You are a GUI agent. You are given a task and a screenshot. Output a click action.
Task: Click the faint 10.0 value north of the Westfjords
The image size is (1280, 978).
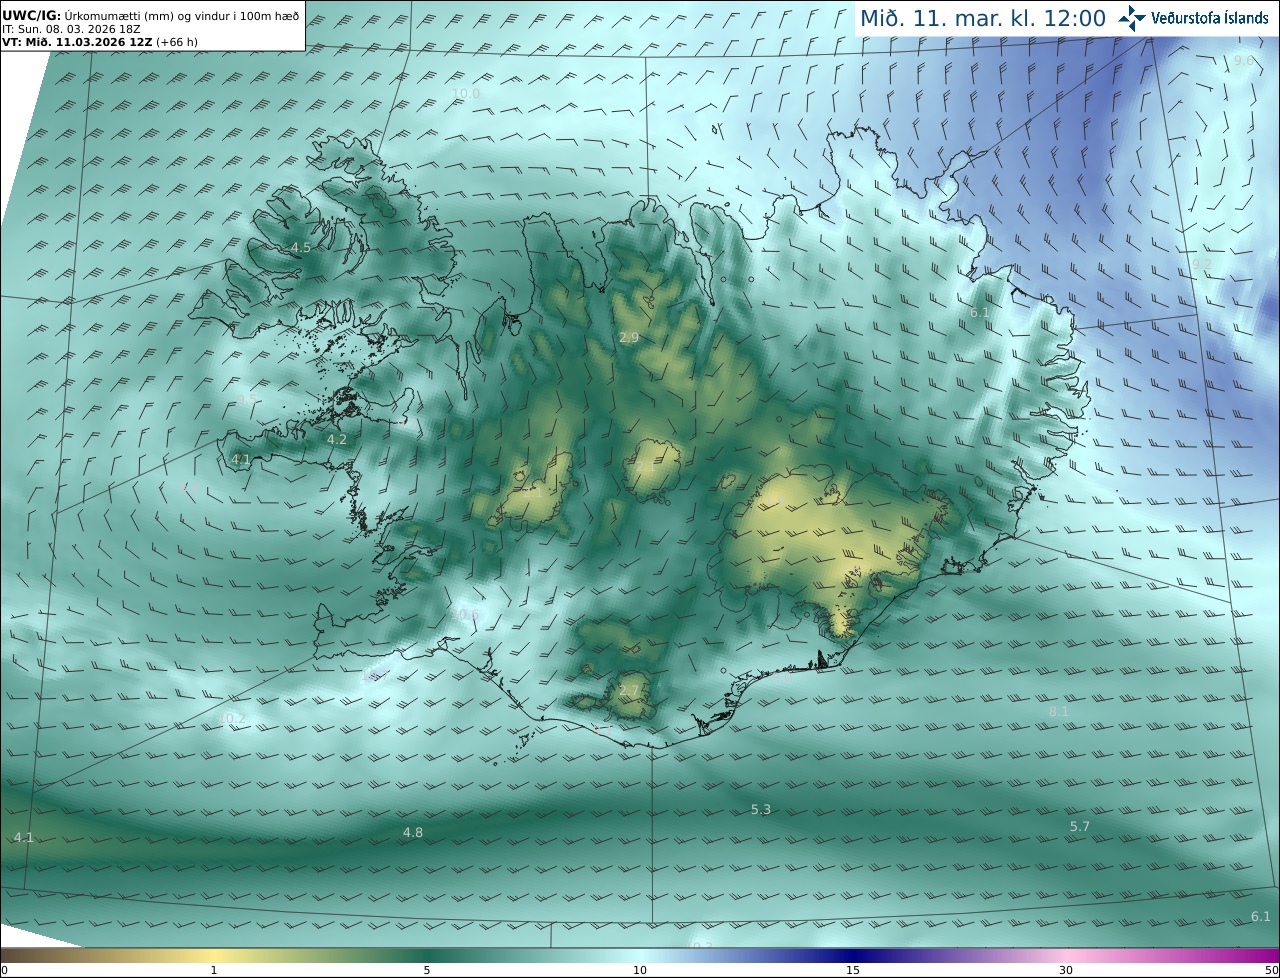pyautogui.click(x=466, y=93)
